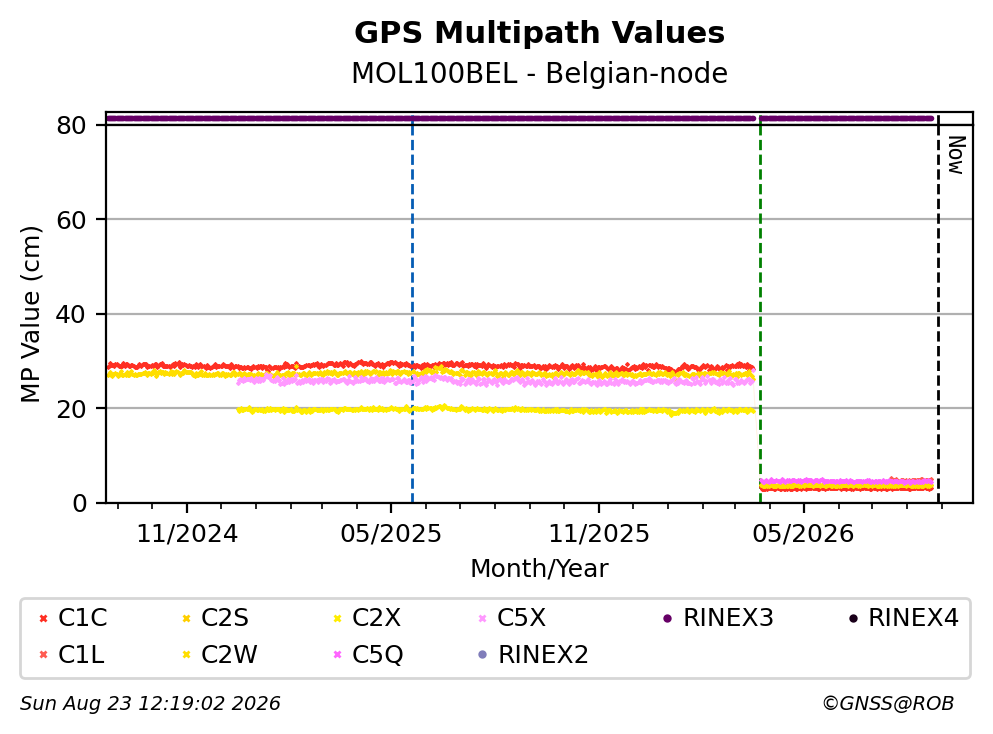Image resolution: width=993 pixels, height=734 pixels.
Task: Click the rotated Now label
Action: click(956, 155)
